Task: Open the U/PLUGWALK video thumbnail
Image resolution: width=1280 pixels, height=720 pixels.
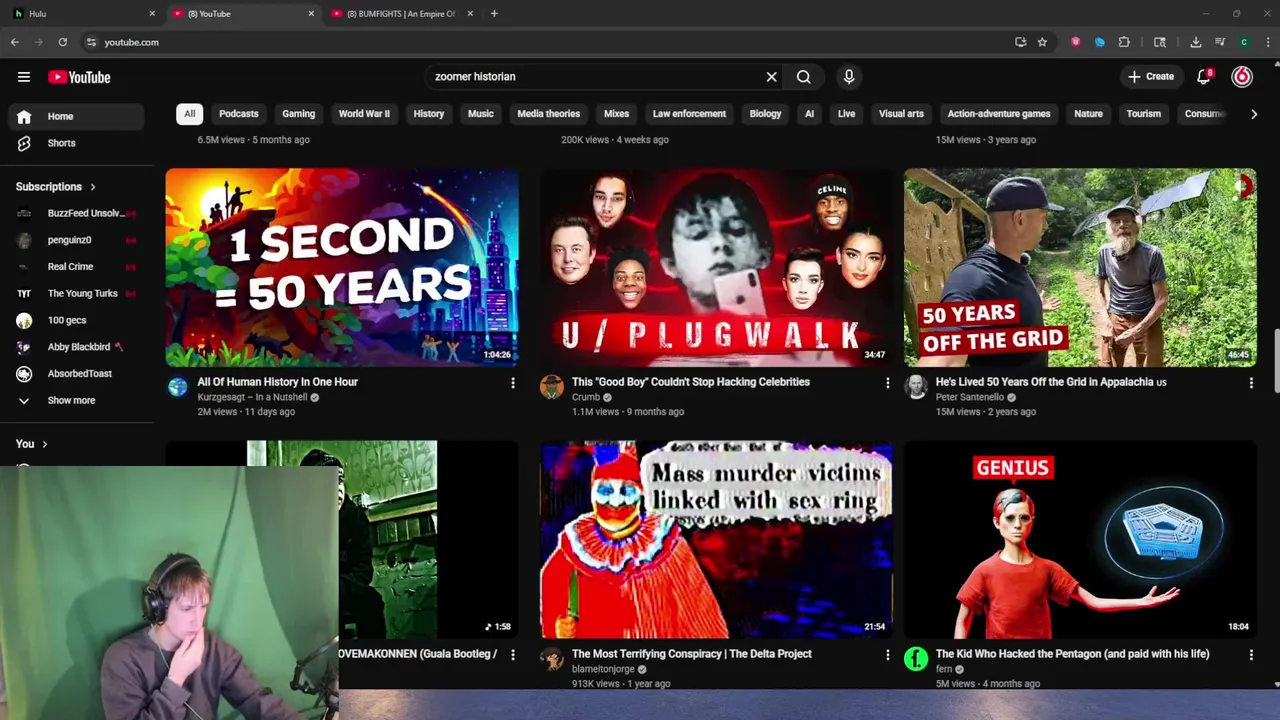Action: (x=716, y=267)
